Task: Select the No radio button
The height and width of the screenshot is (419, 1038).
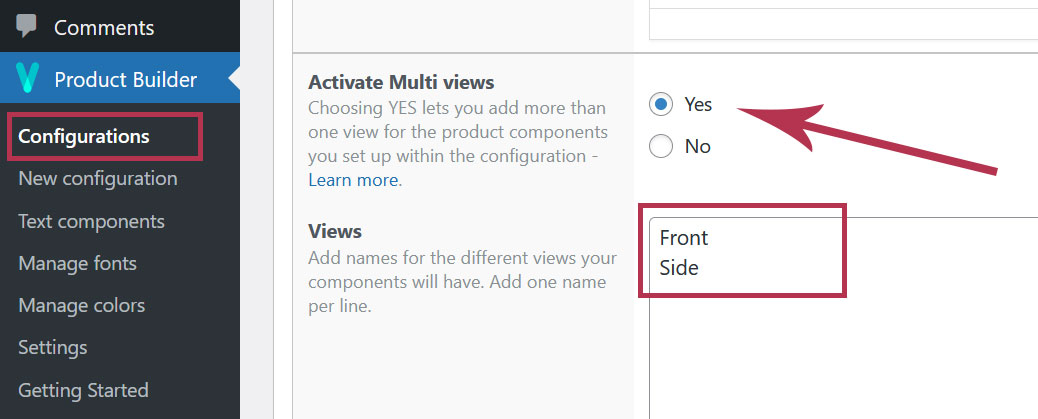Action: [661, 146]
